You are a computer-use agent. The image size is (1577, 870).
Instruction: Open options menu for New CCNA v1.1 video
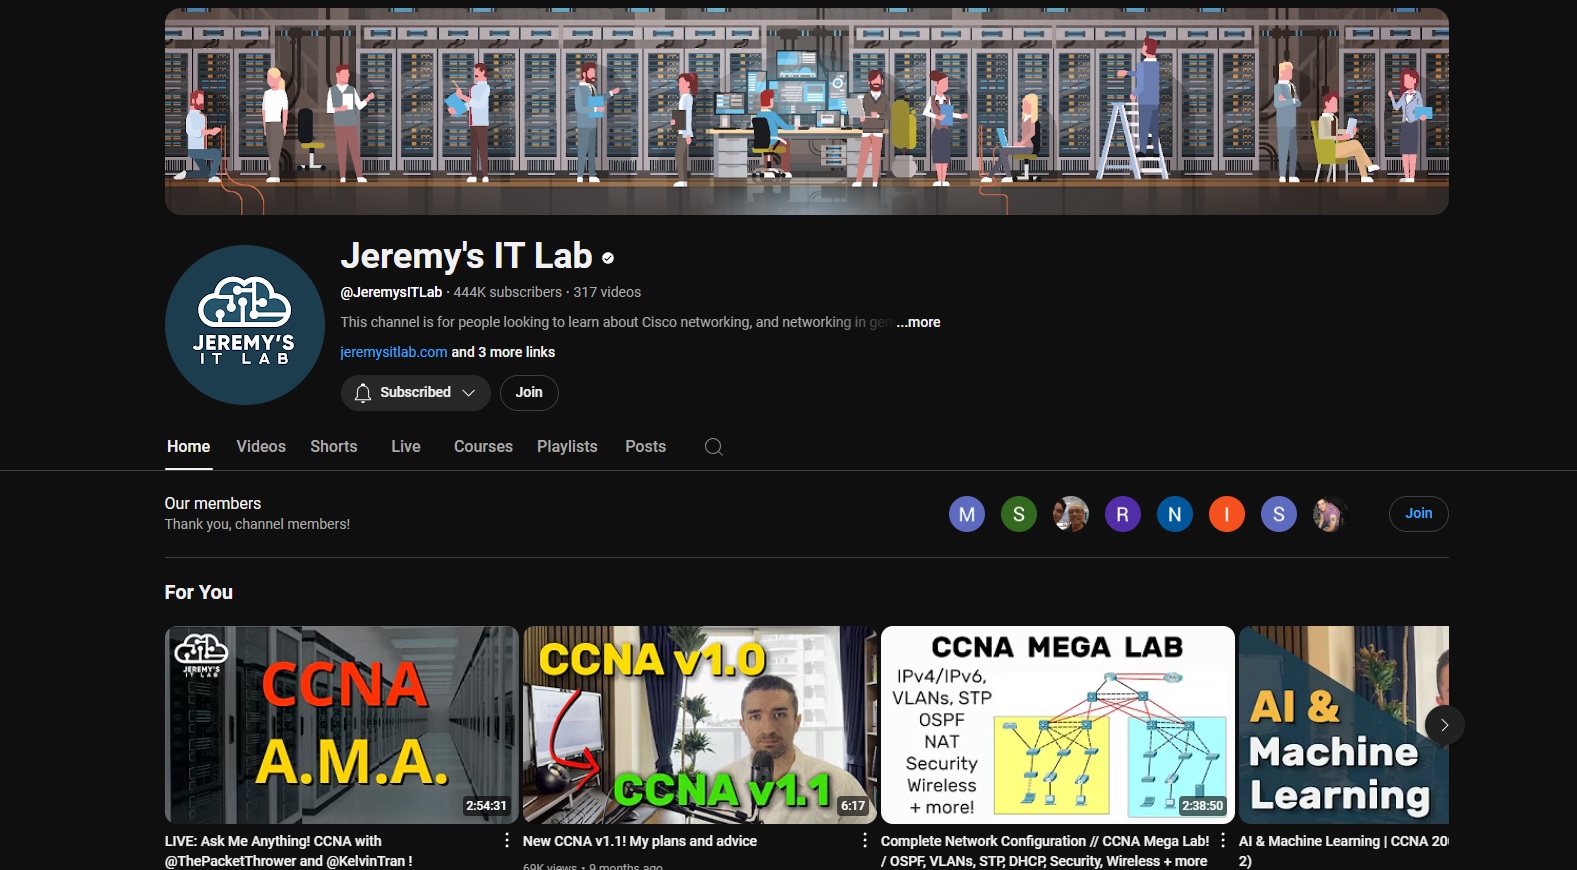click(x=865, y=841)
